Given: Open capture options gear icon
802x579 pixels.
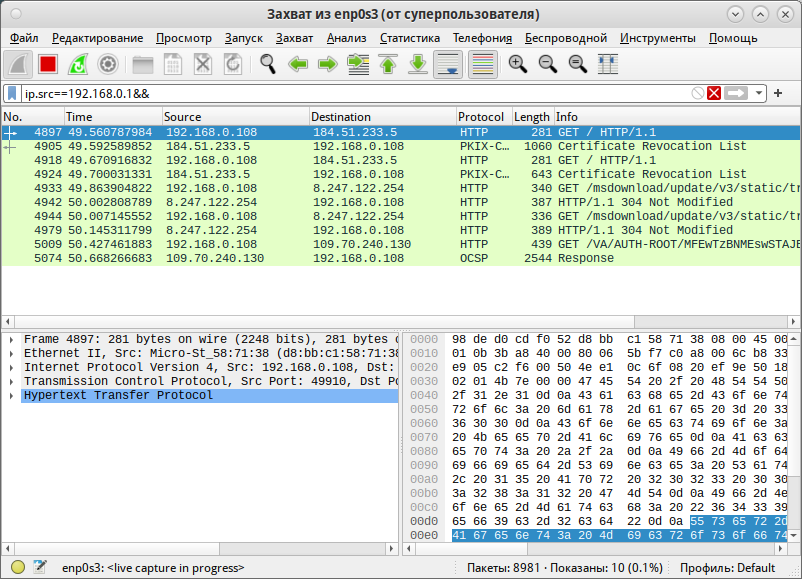Looking at the screenshot, I should pyautogui.click(x=107, y=64).
